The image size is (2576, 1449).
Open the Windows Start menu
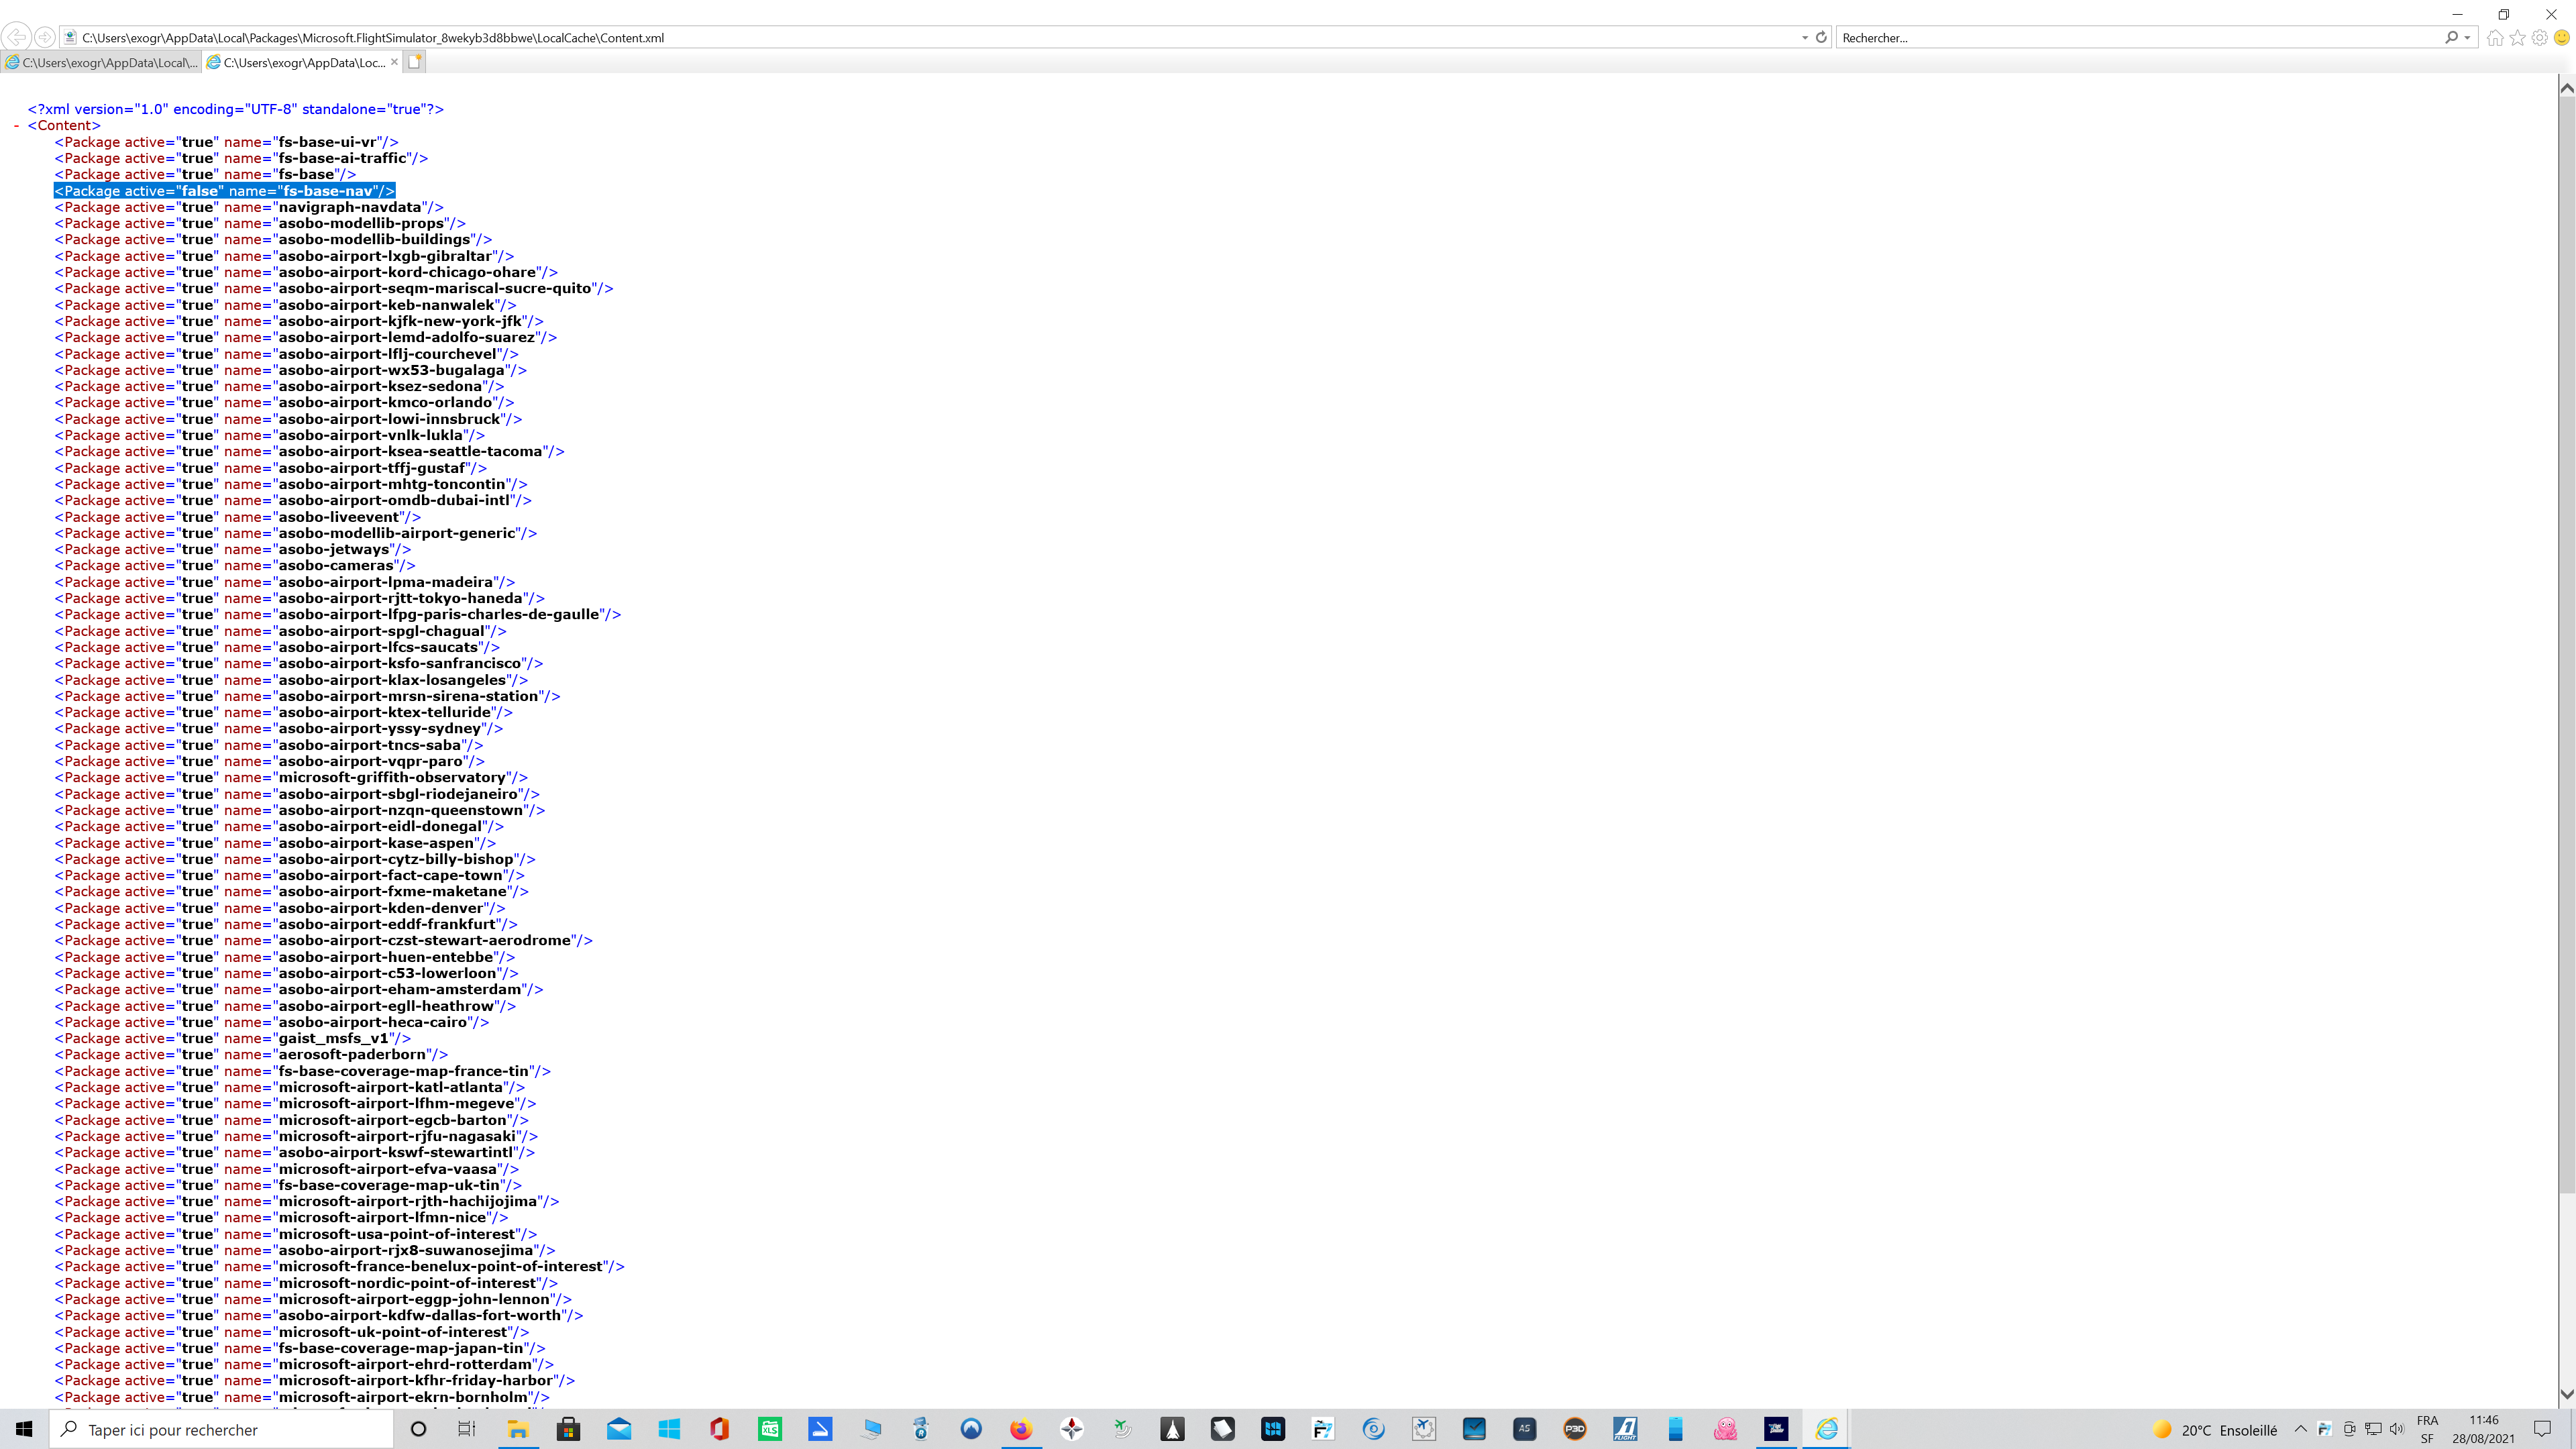point(24,1429)
